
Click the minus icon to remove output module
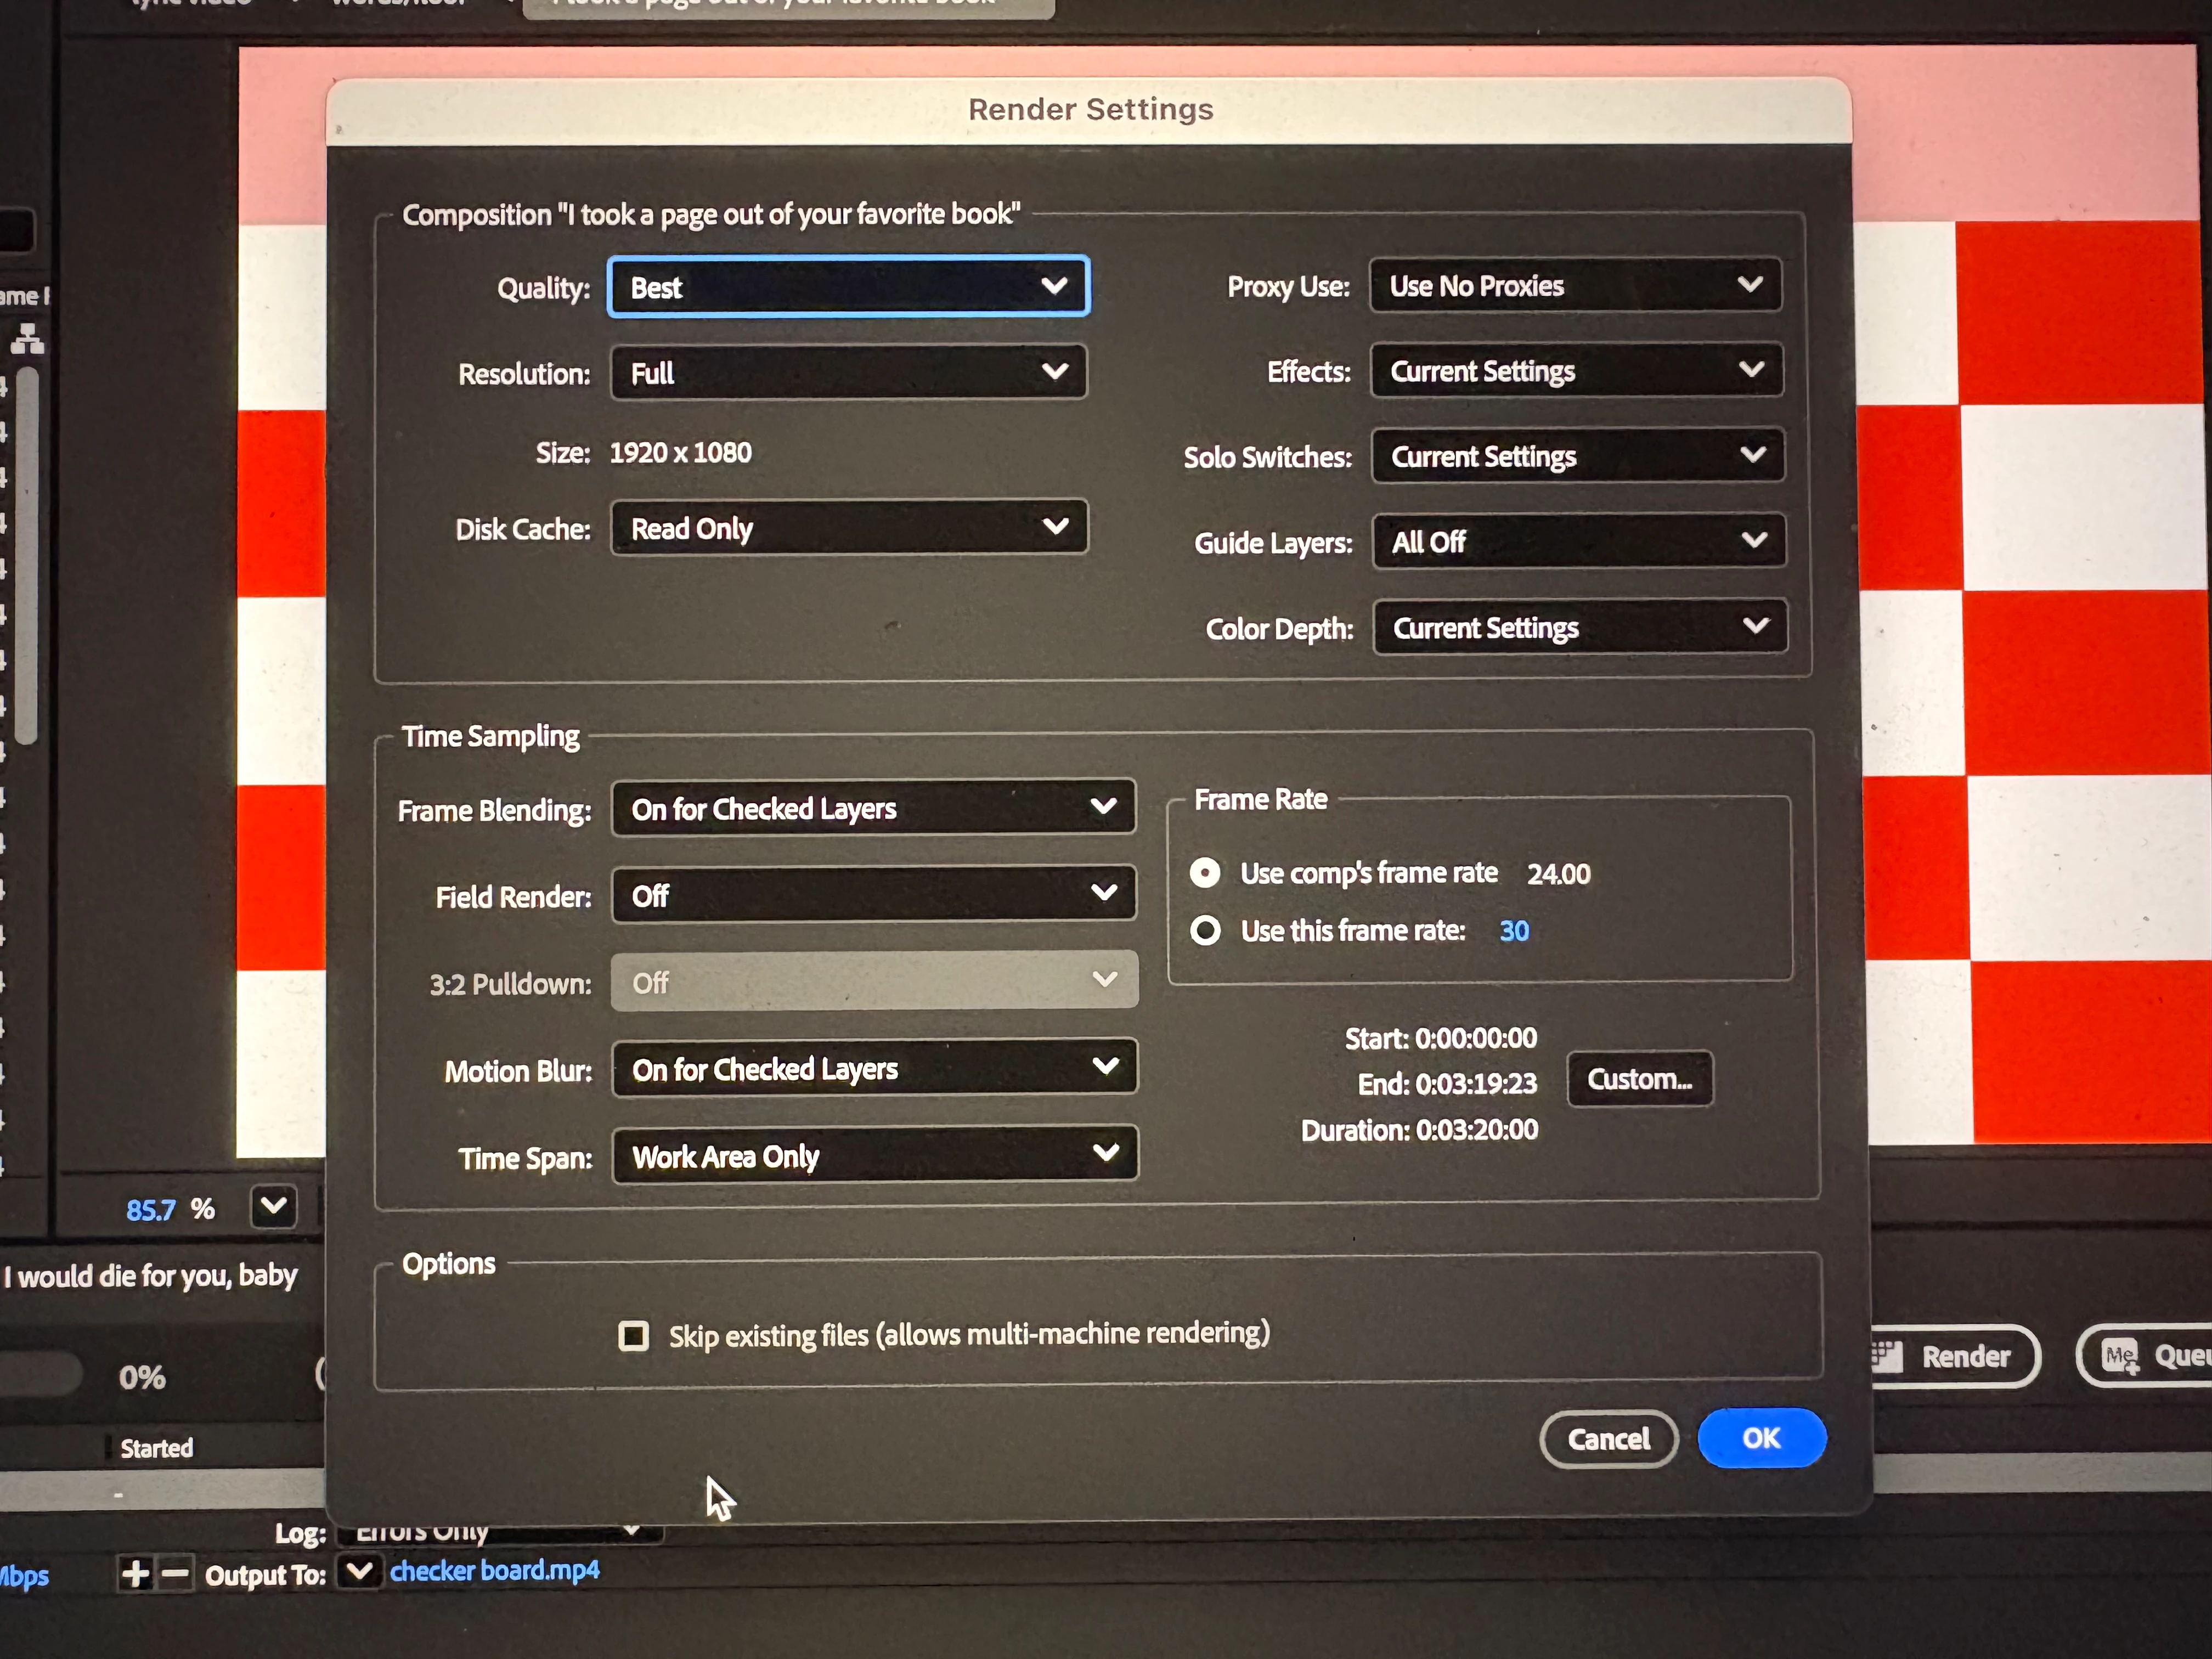175,1574
